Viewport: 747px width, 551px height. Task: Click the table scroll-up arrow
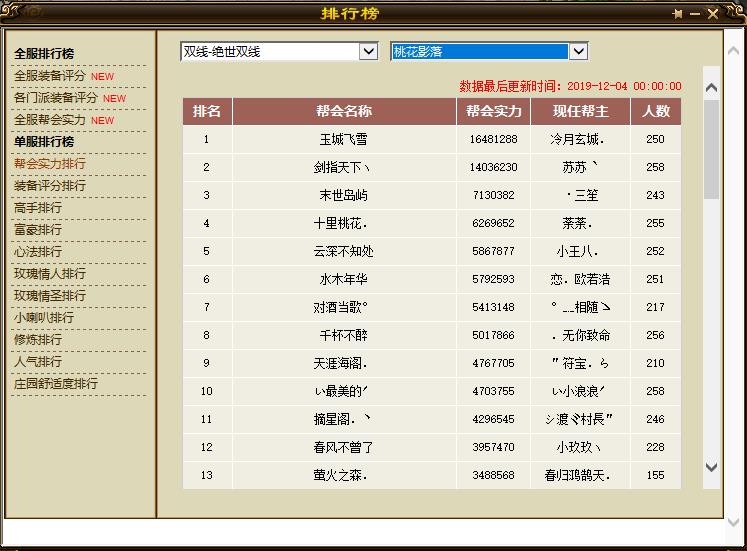[x=711, y=87]
